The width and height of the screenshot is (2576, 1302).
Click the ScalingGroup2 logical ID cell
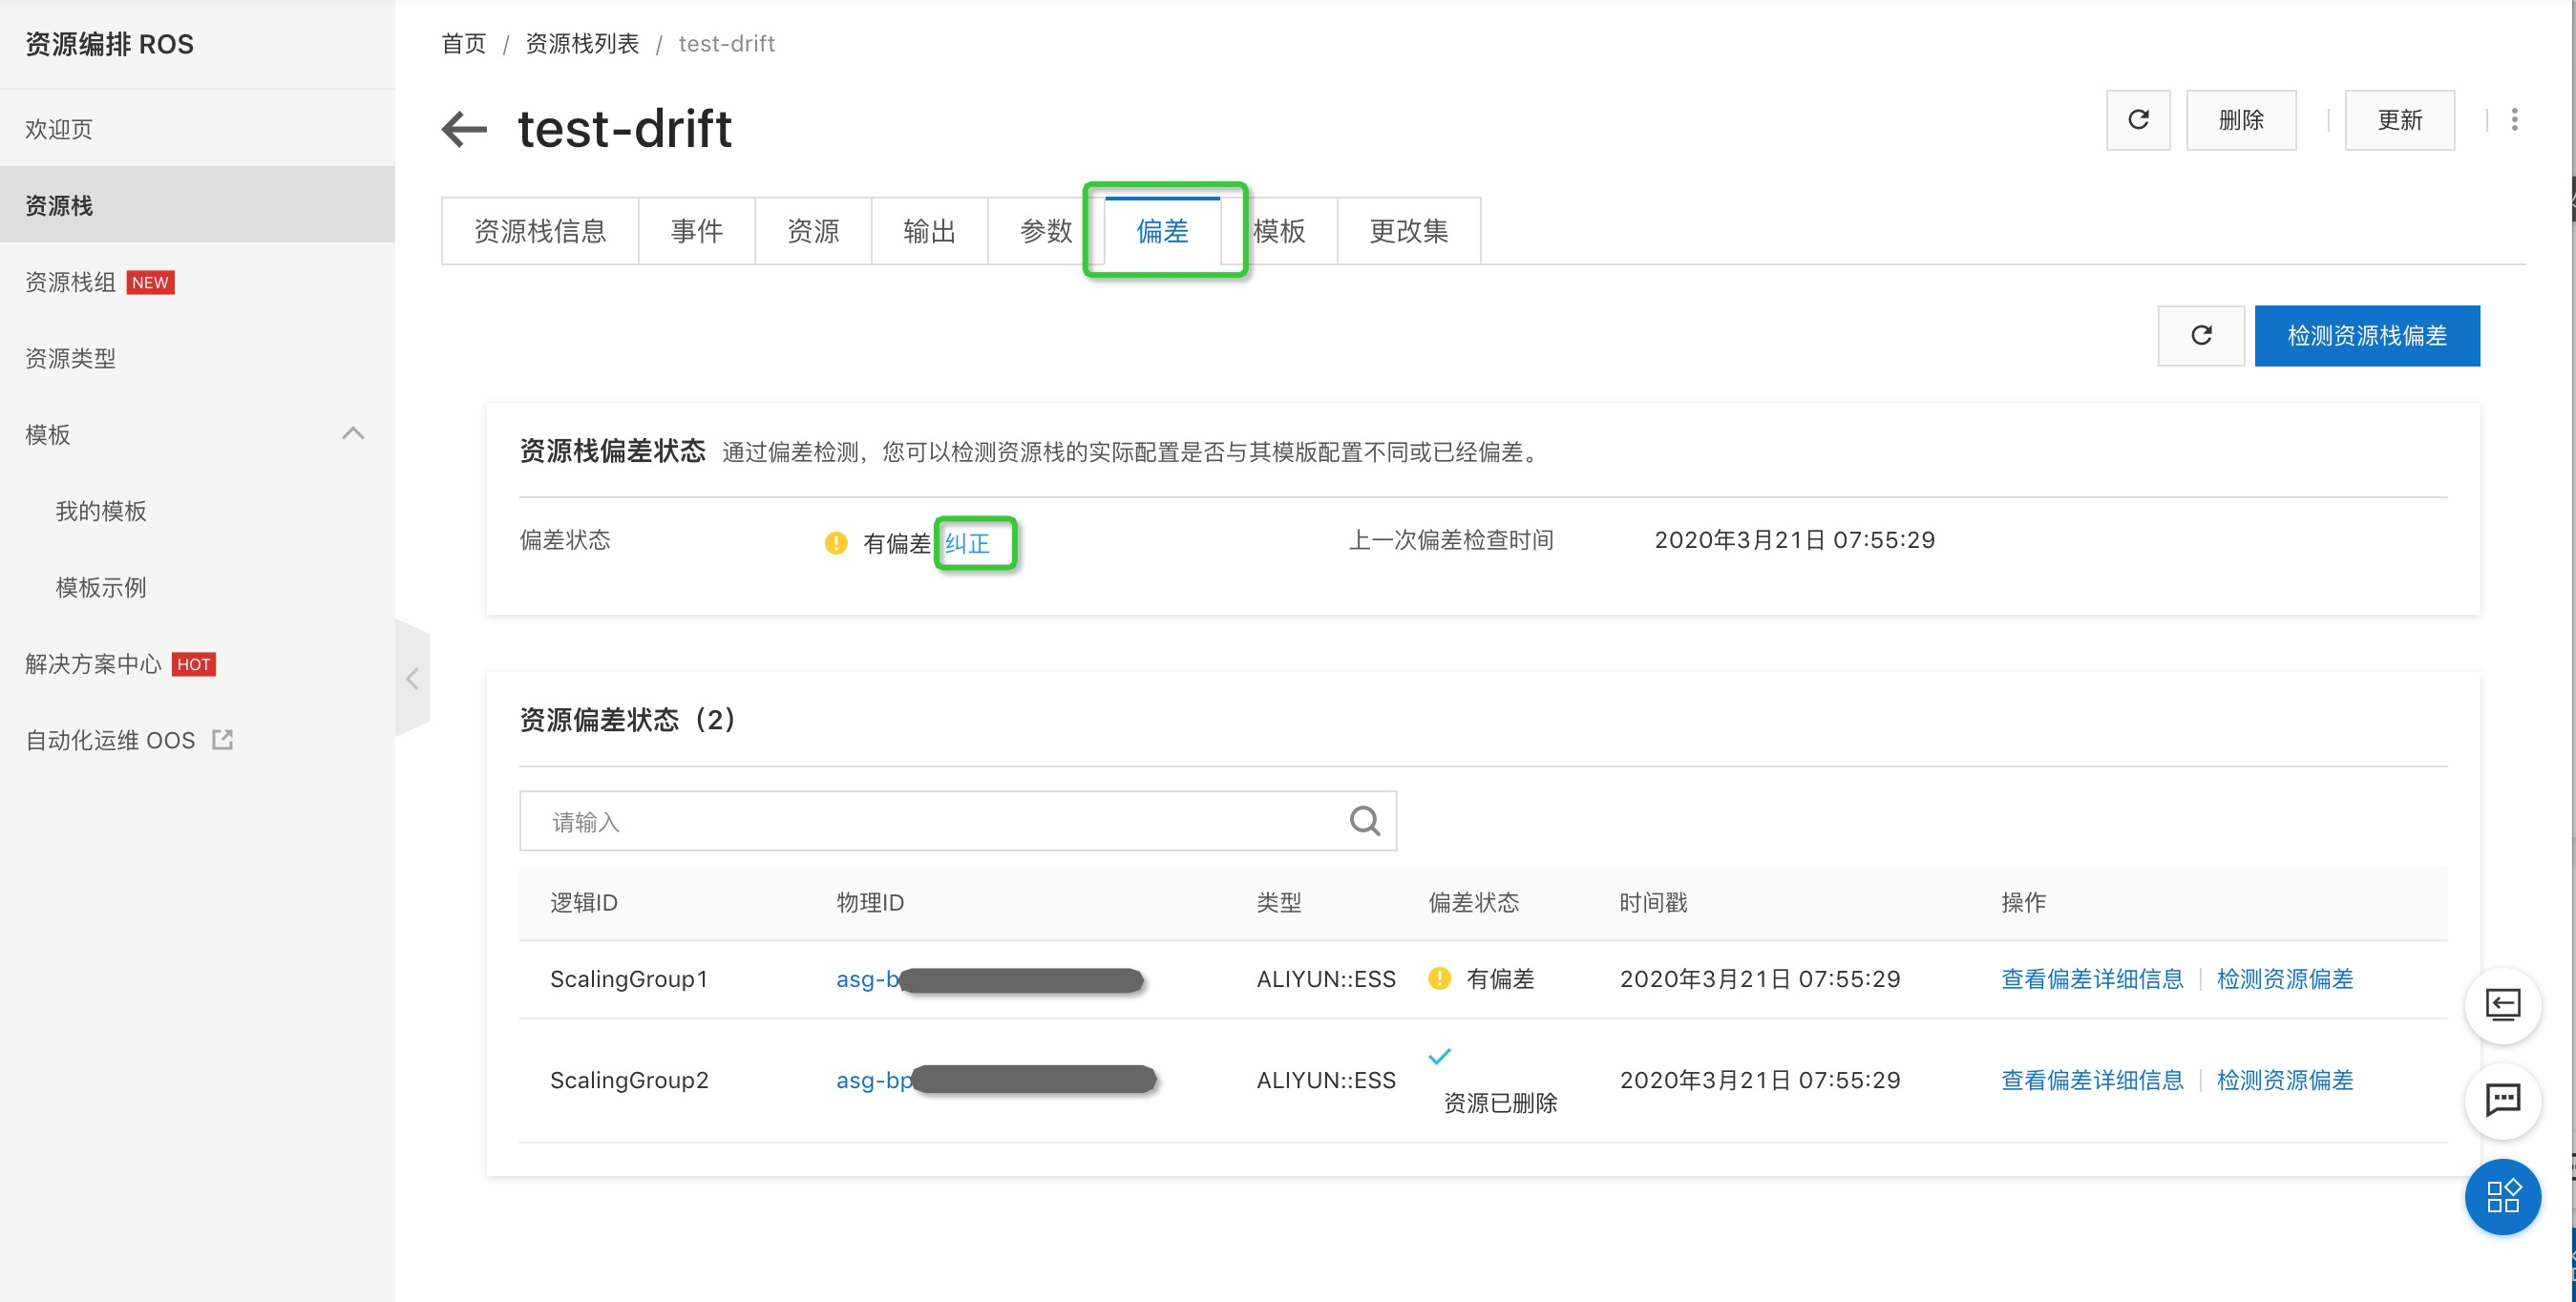[x=629, y=1080]
